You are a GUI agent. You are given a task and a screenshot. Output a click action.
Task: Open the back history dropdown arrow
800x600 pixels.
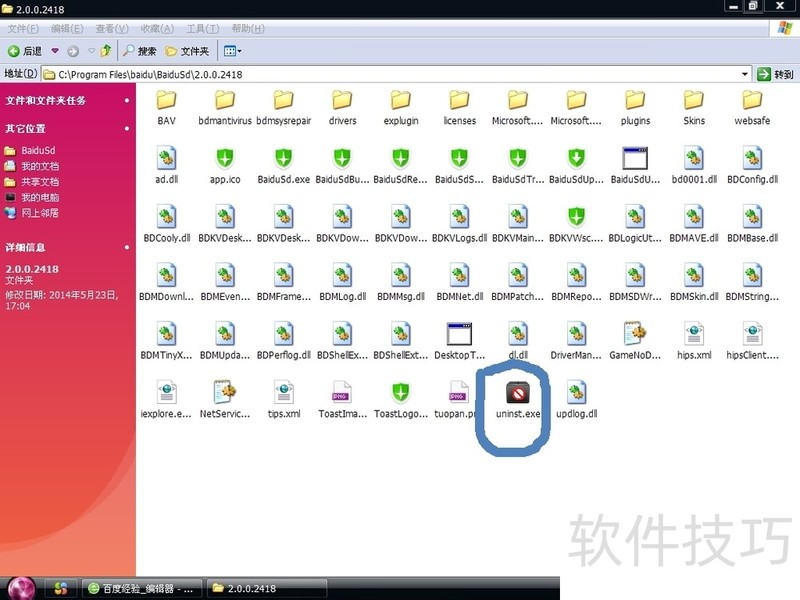(55, 51)
